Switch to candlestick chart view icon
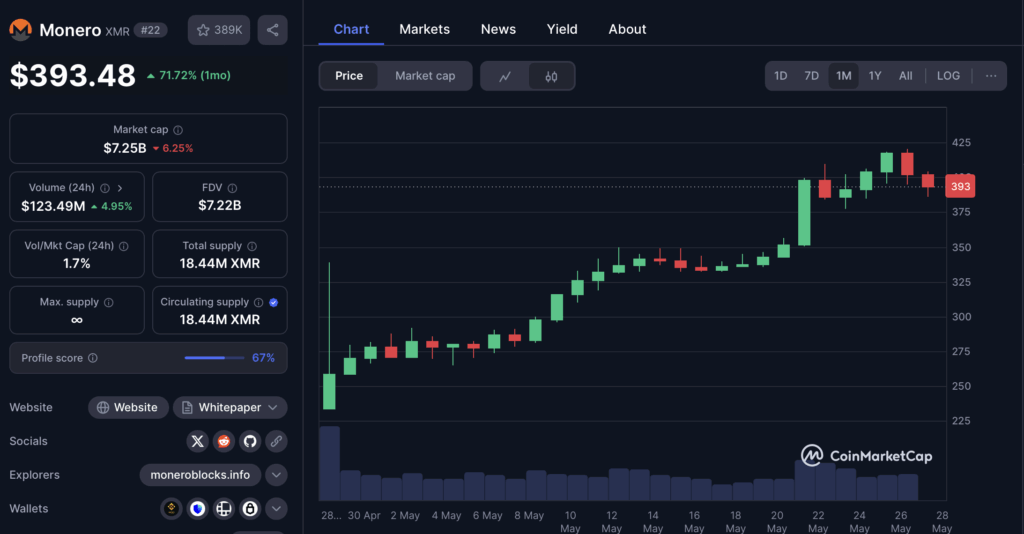This screenshot has height=534, width=1024. [551, 76]
